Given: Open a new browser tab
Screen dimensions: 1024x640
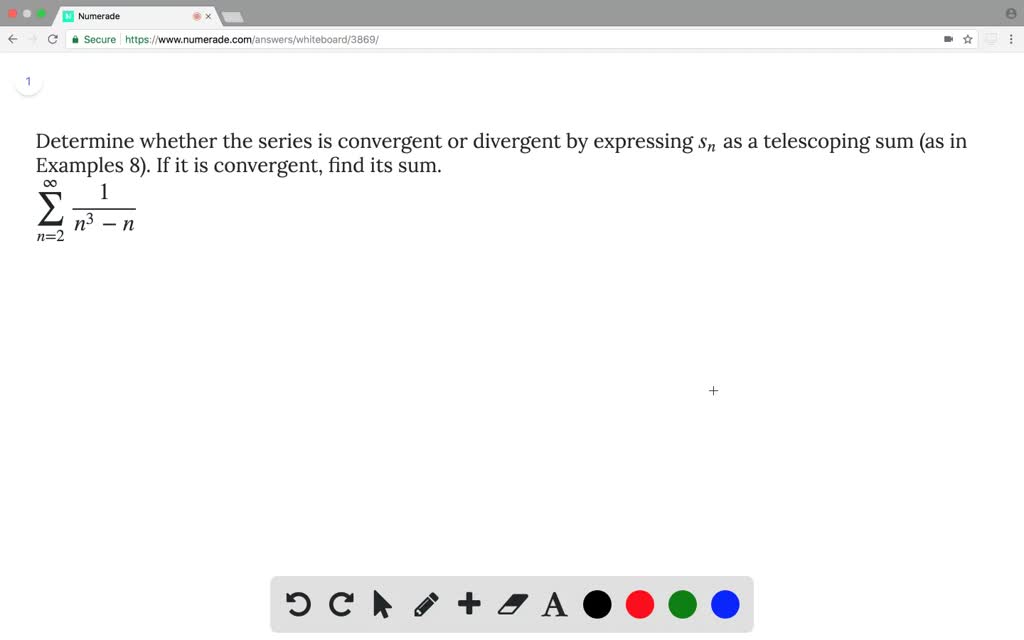Looking at the screenshot, I should point(232,17).
